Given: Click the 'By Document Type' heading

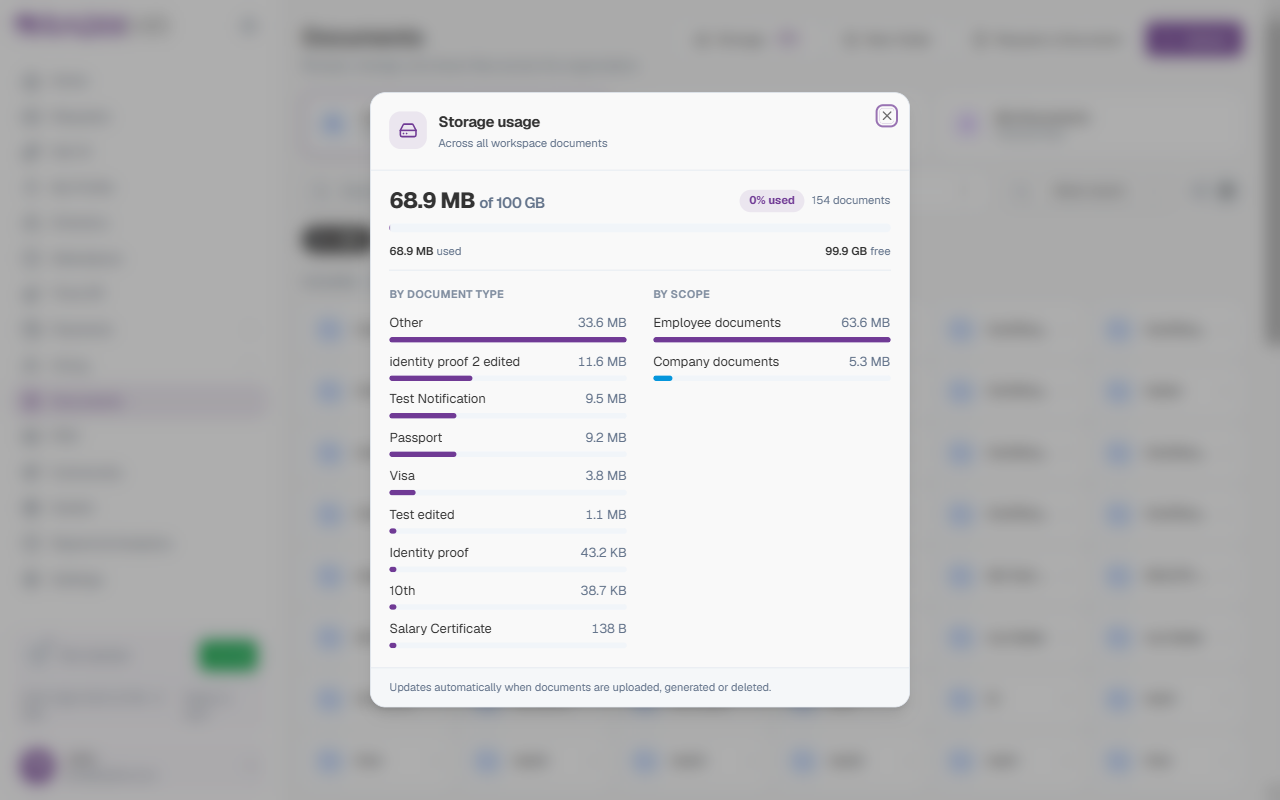Looking at the screenshot, I should point(447,294).
